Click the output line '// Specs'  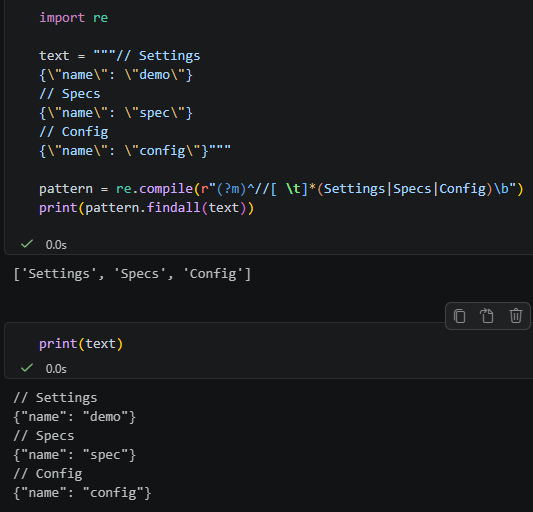click(x=44, y=436)
